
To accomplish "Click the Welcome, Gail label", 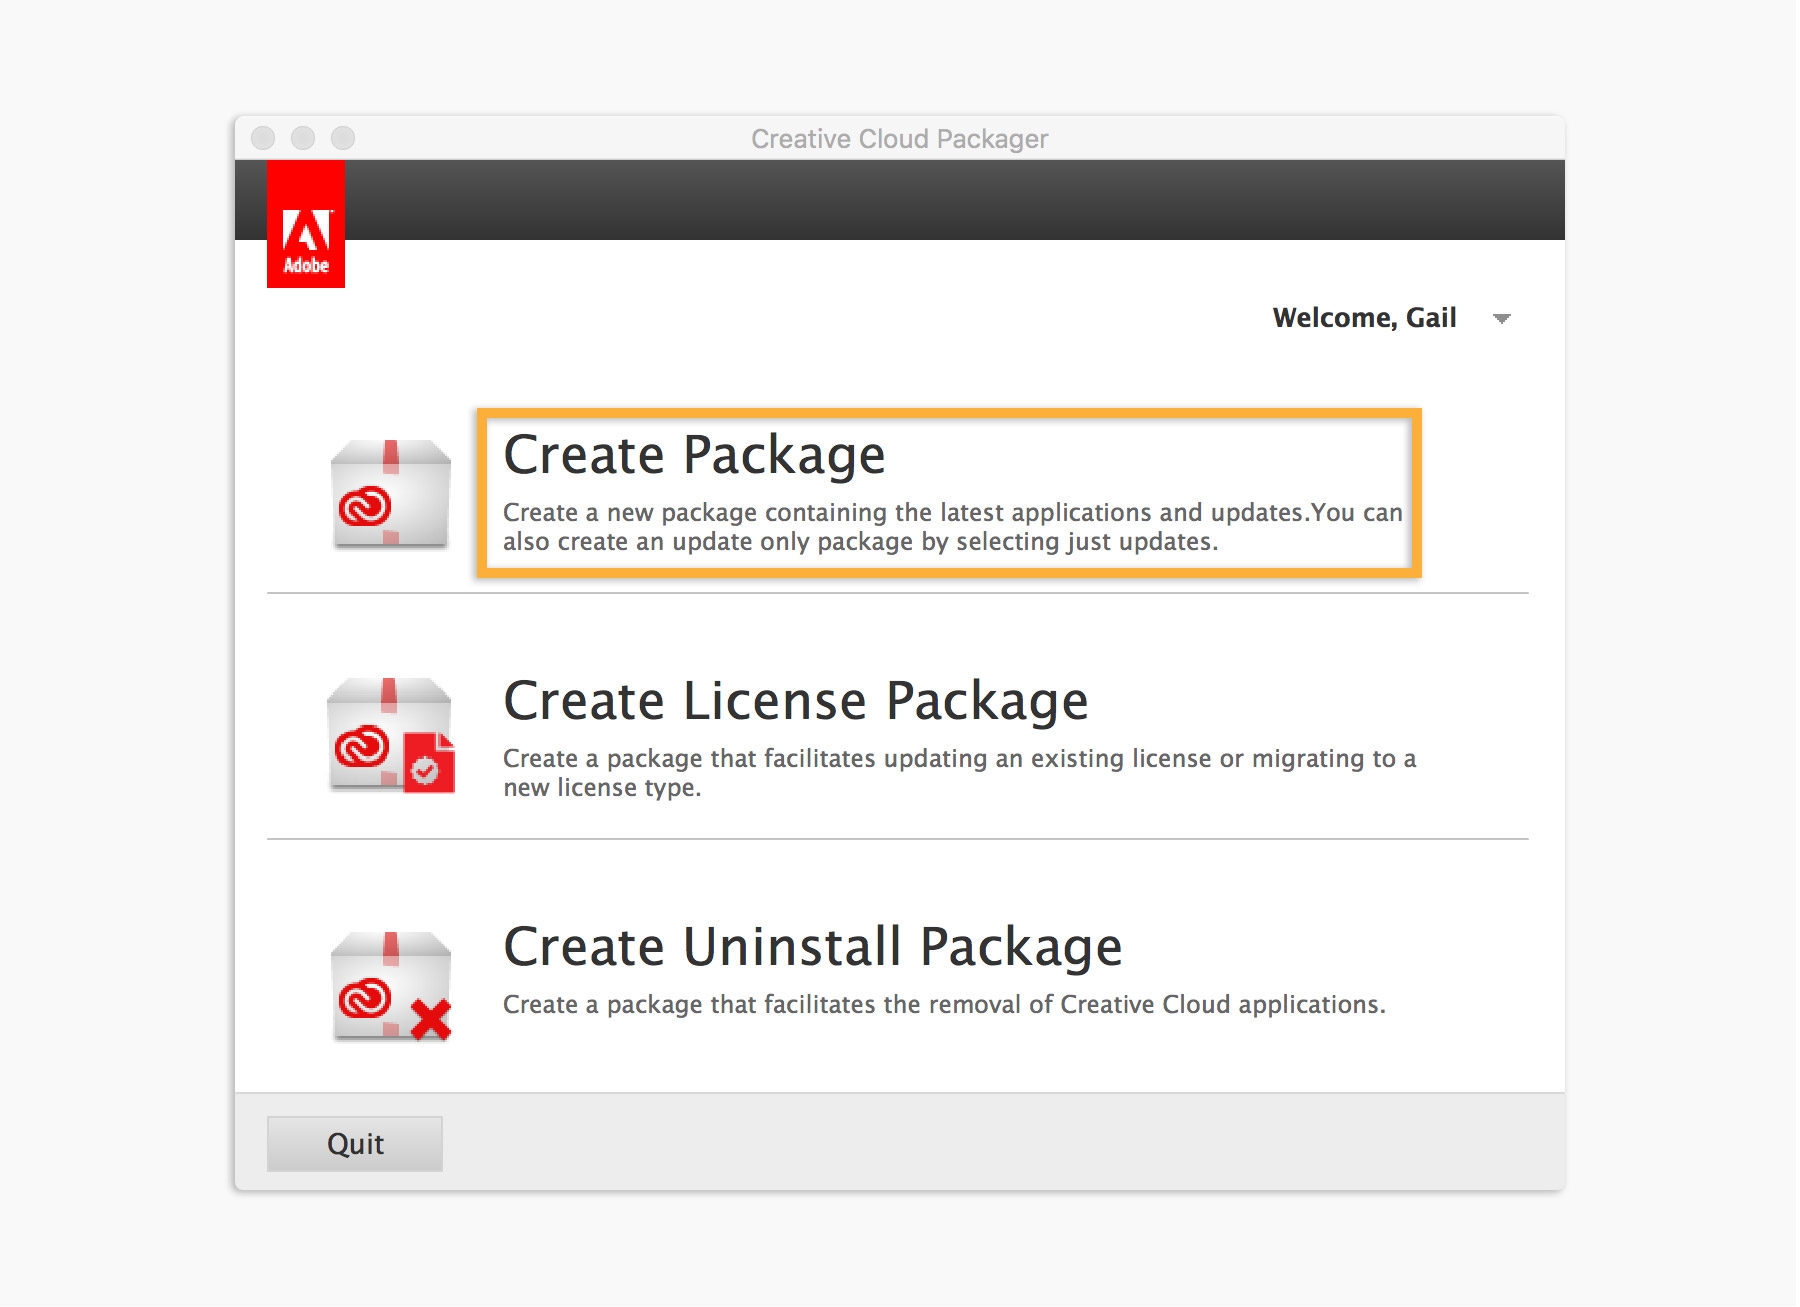I will click(x=1365, y=318).
